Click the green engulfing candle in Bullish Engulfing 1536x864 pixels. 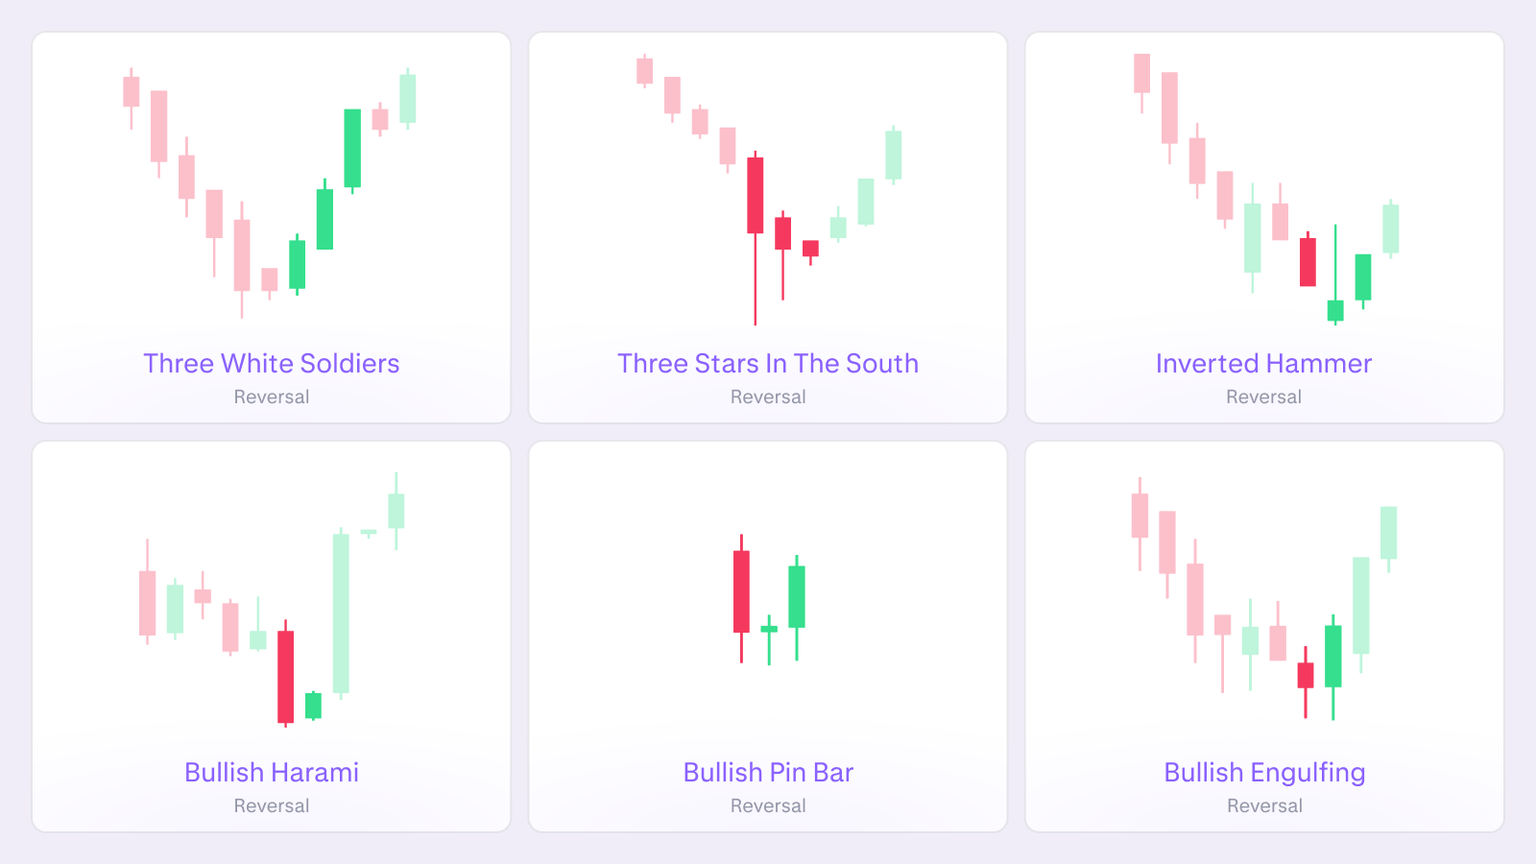[1331, 655]
